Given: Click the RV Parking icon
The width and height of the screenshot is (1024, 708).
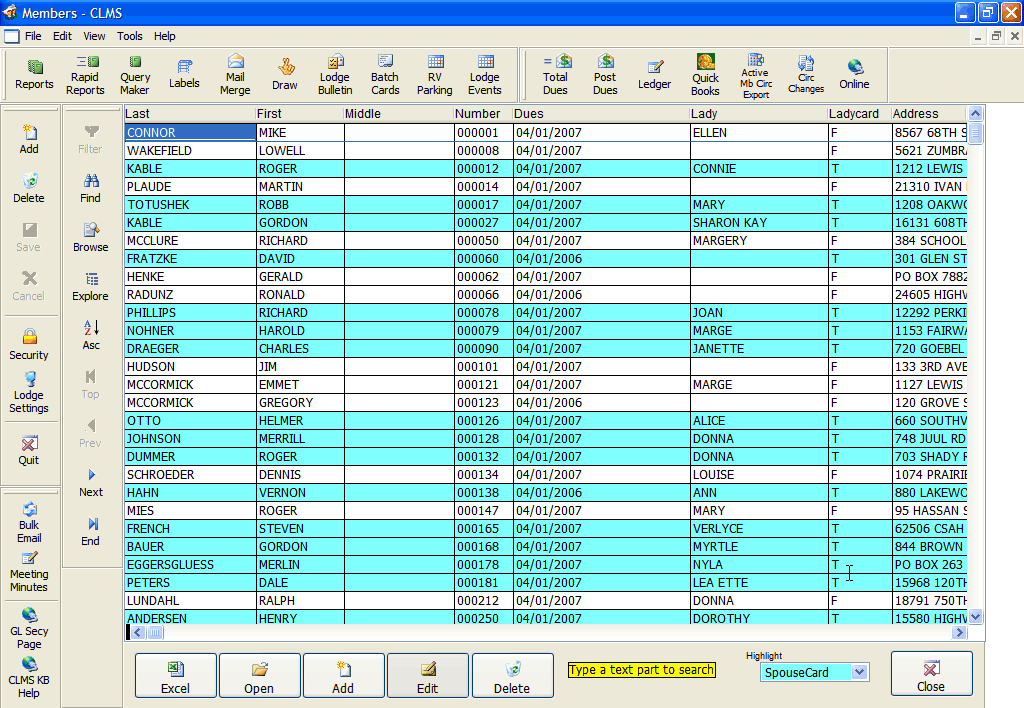Looking at the screenshot, I should coord(435,75).
